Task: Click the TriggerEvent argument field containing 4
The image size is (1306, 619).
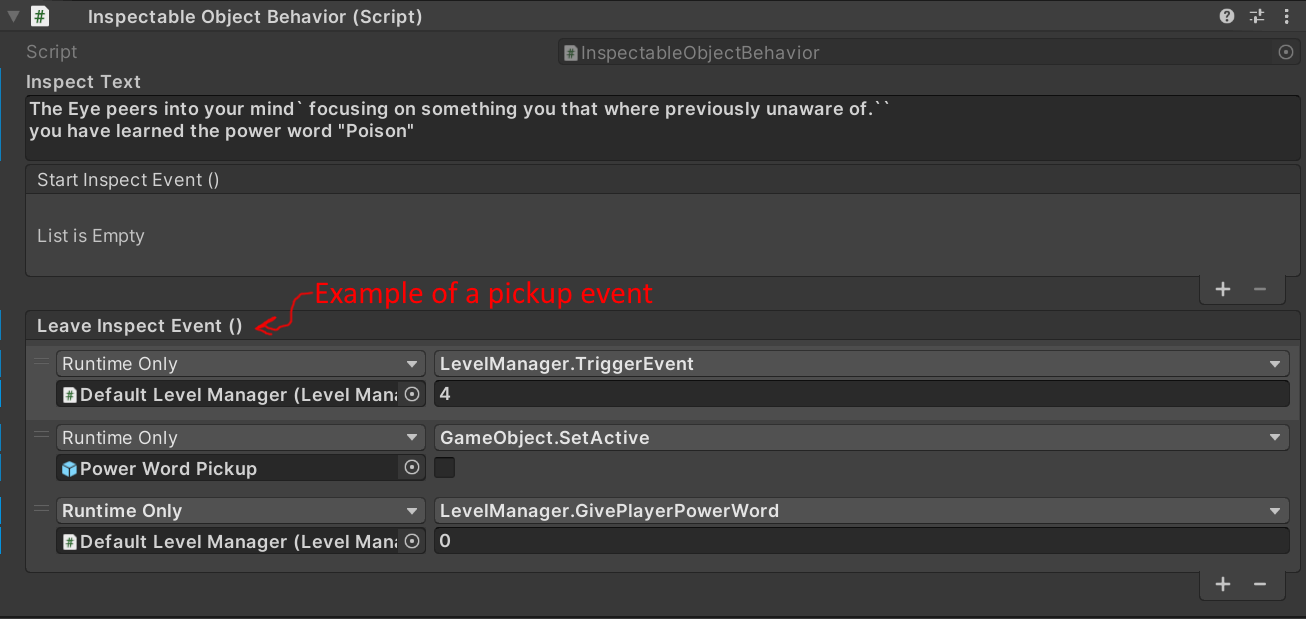Action: (x=861, y=394)
